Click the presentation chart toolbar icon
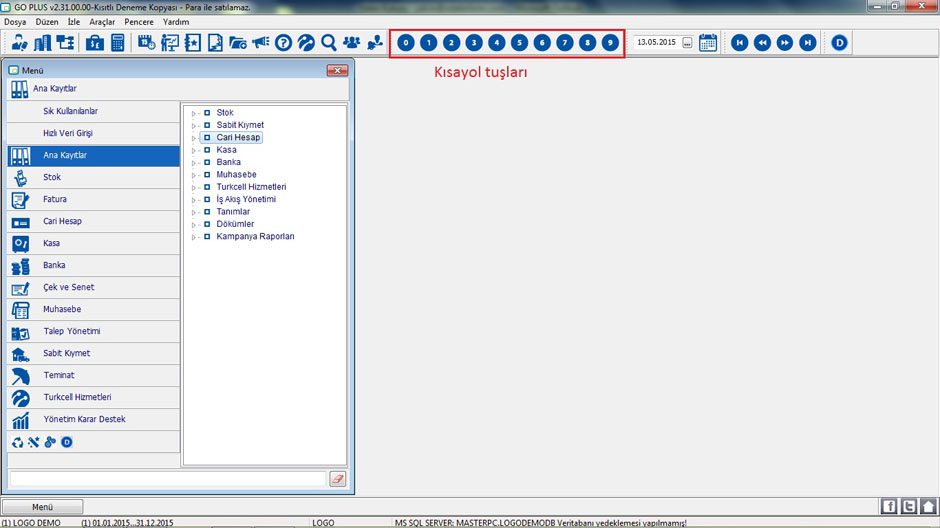The width and height of the screenshot is (940, 528). (x=170, y=43)
